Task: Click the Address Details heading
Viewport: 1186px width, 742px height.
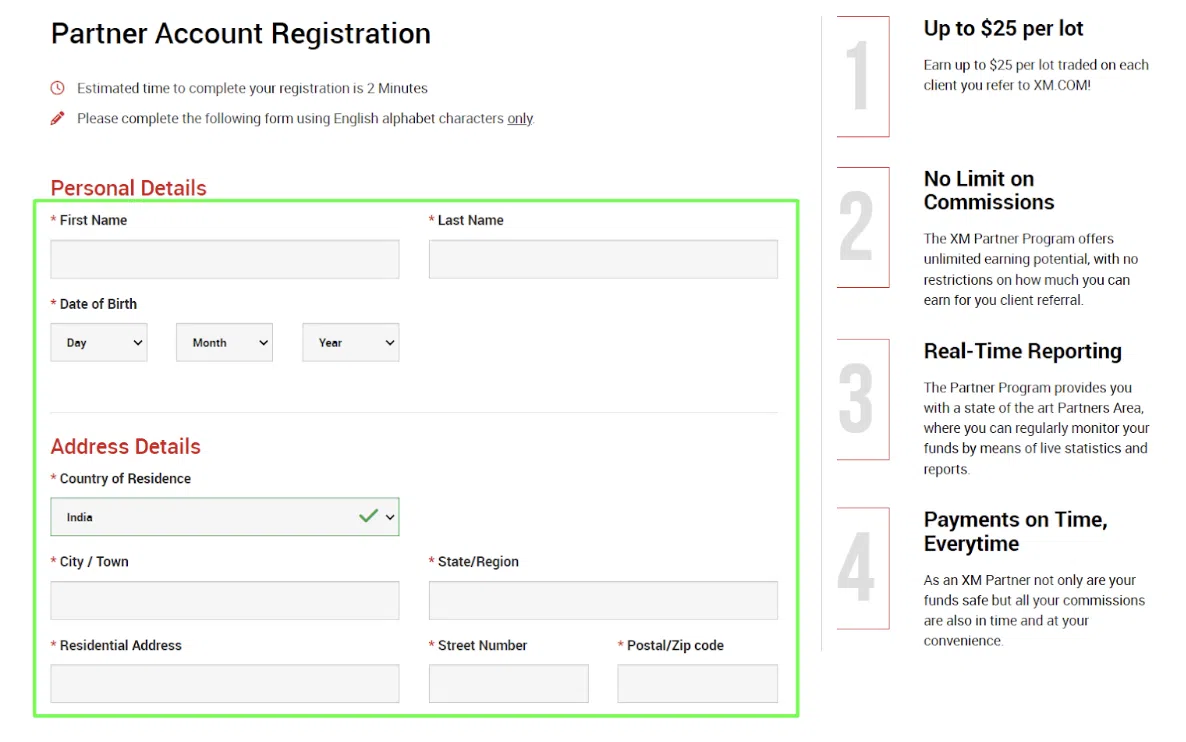Action: tap(126, 446)
